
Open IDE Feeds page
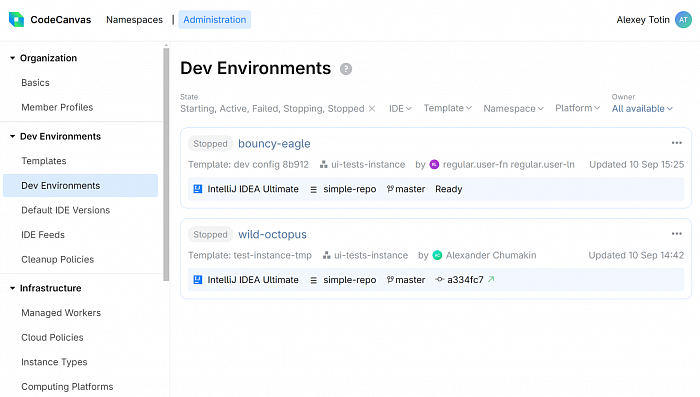point(43,234)
